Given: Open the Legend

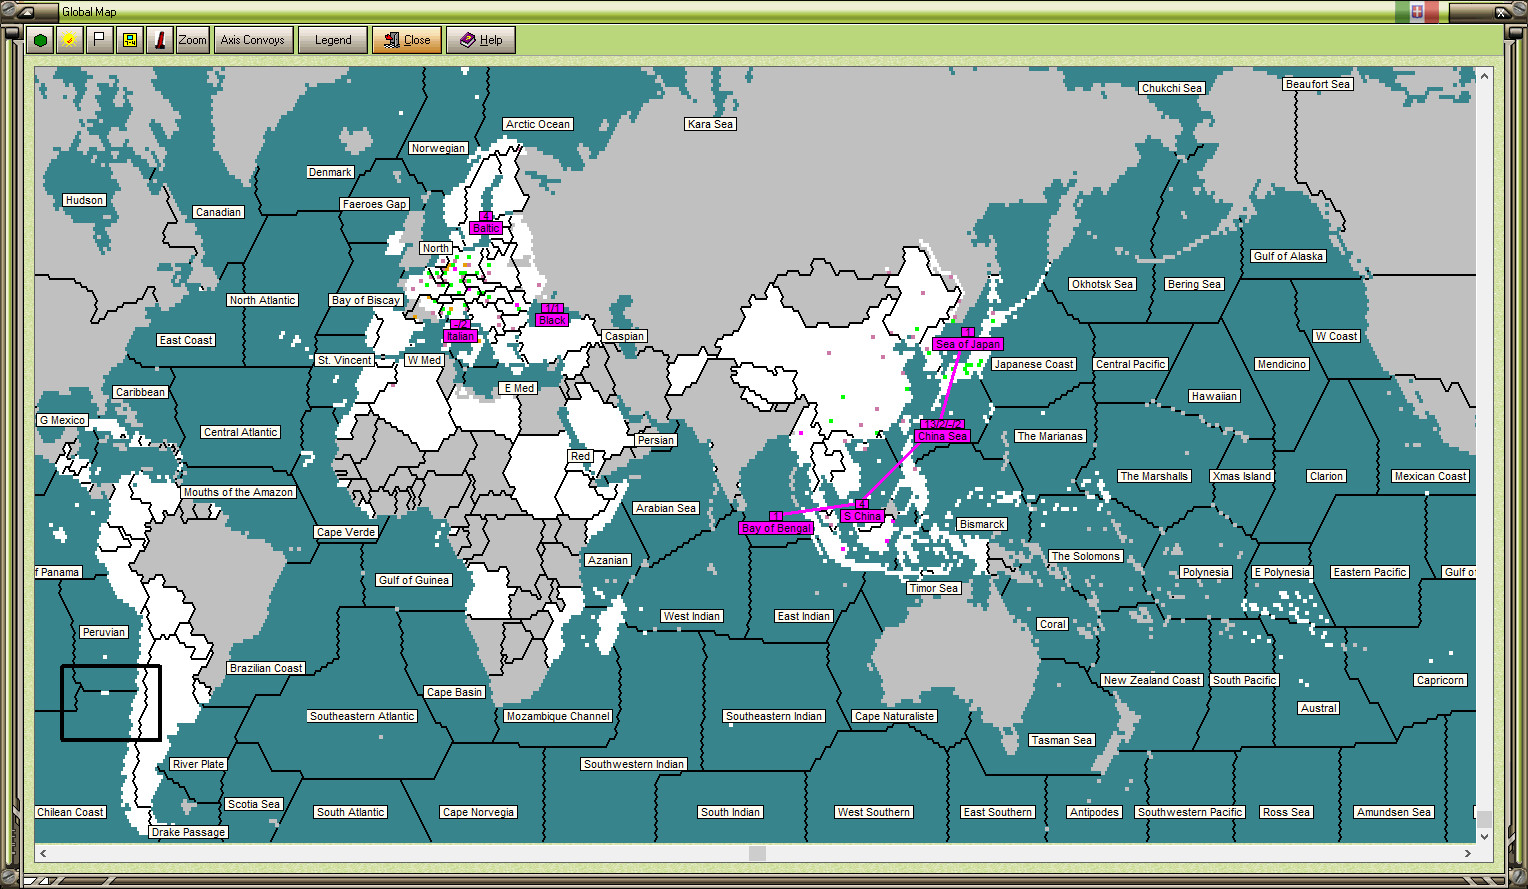Looking at the screenshot, I should pyautogui.click(x=333, y=40).
